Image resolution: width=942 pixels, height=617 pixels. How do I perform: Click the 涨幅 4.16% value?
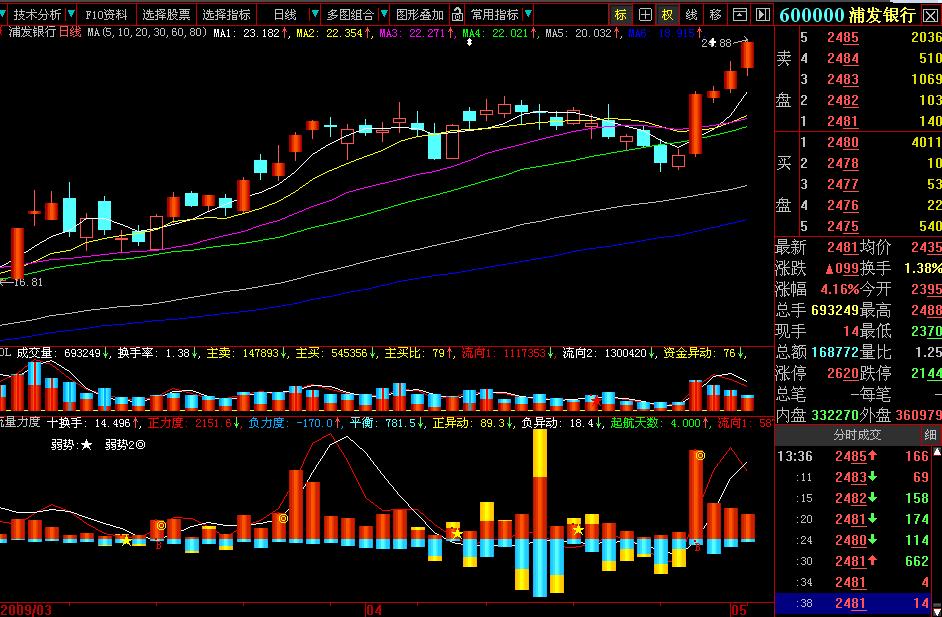[x=839, y=289]
